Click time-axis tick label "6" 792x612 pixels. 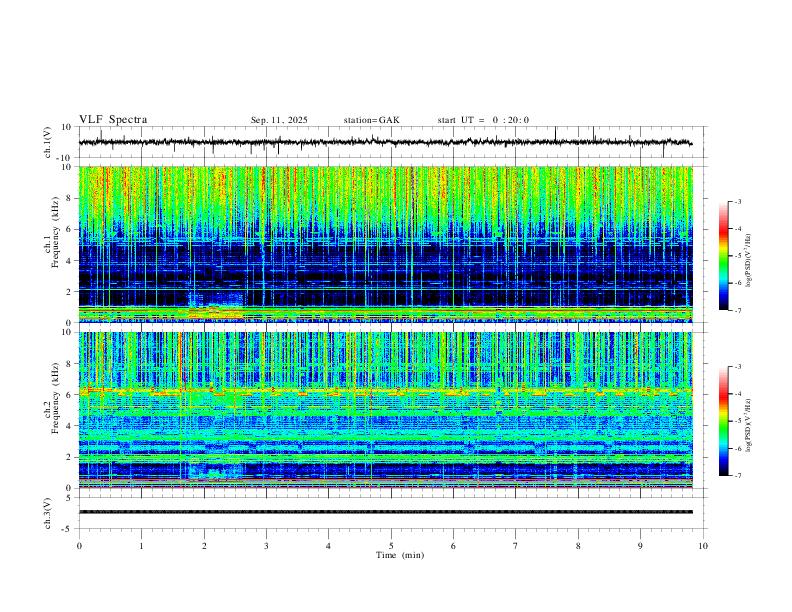tap(453, 546)
